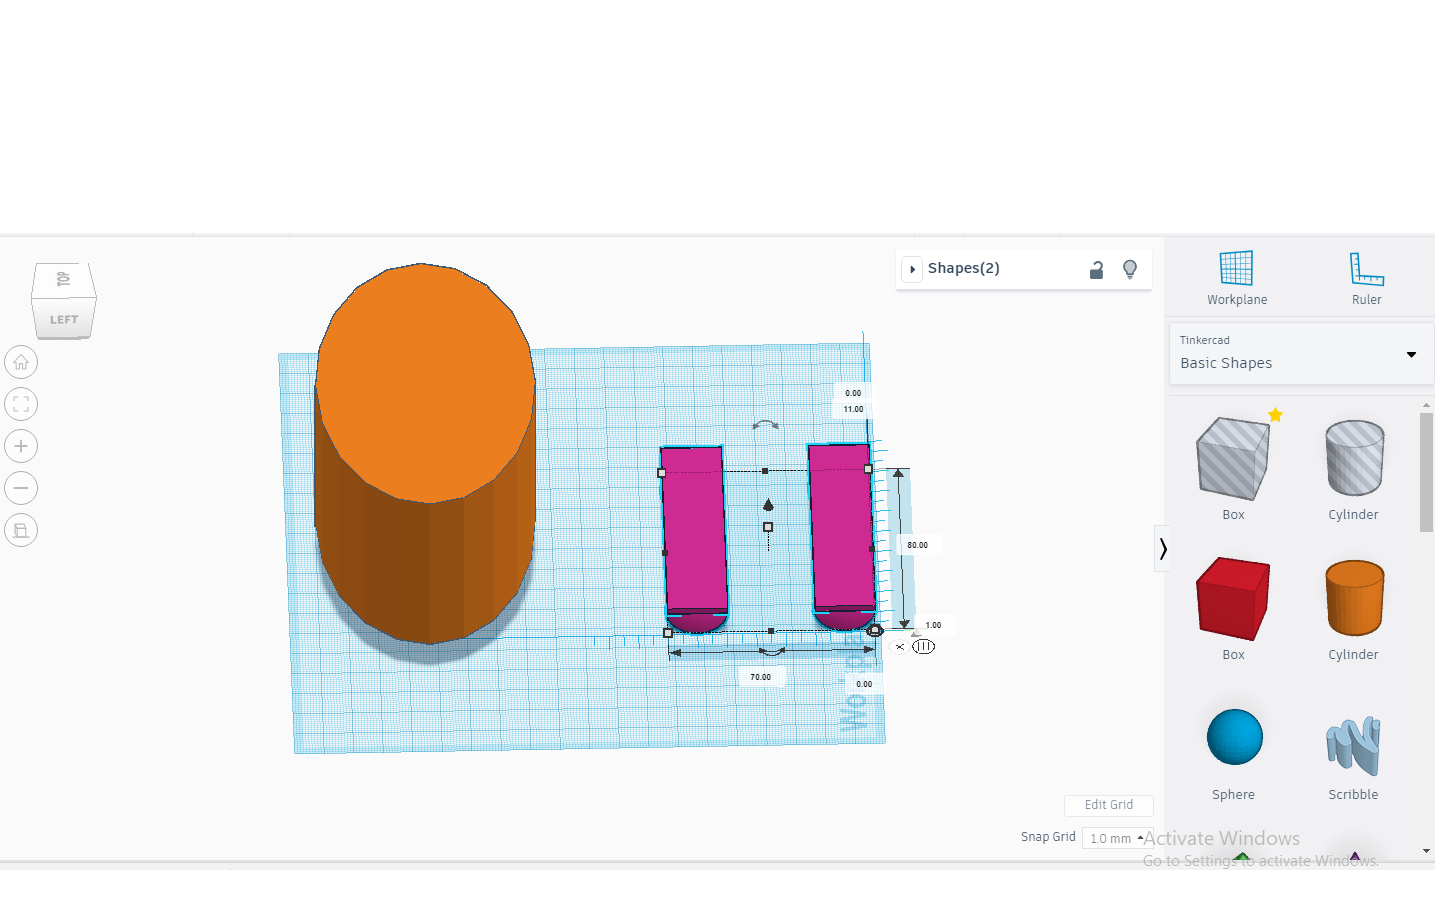The image size is (1440, 900).
Task: Fit all shapes in view
Action: click(21, 404)
